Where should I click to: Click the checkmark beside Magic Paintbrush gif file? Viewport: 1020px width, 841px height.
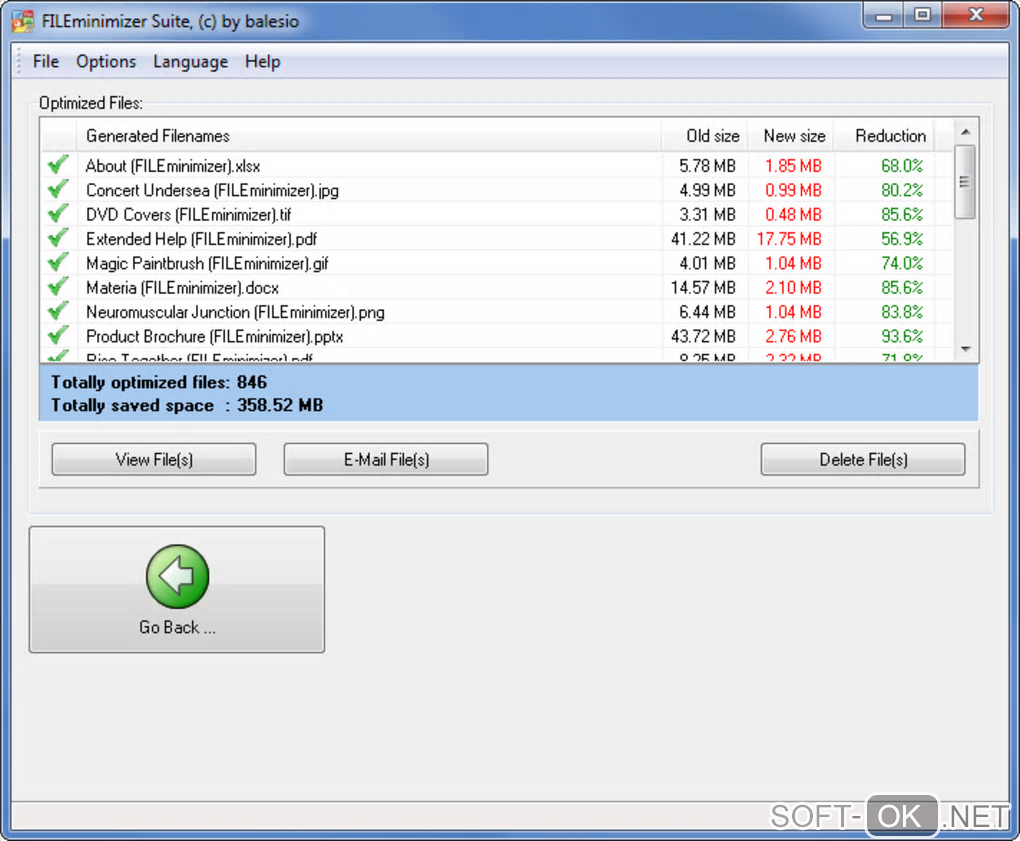59,262
